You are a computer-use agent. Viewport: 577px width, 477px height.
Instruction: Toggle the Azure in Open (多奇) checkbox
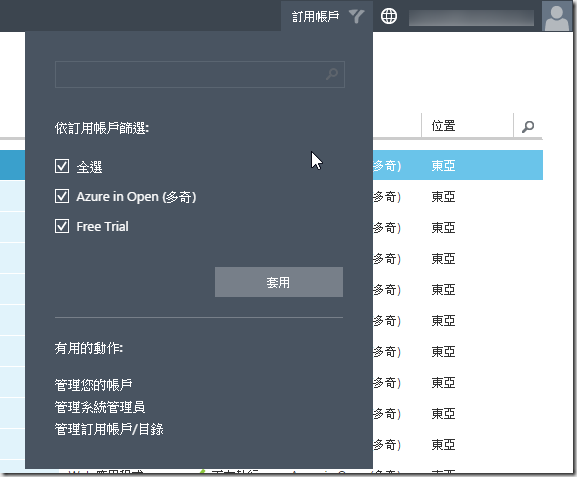(62, 196)
